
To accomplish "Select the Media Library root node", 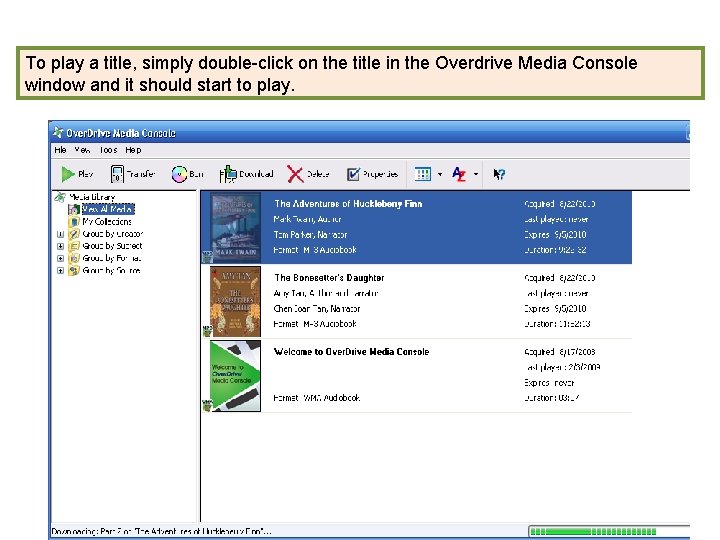I will pos(92,197).
